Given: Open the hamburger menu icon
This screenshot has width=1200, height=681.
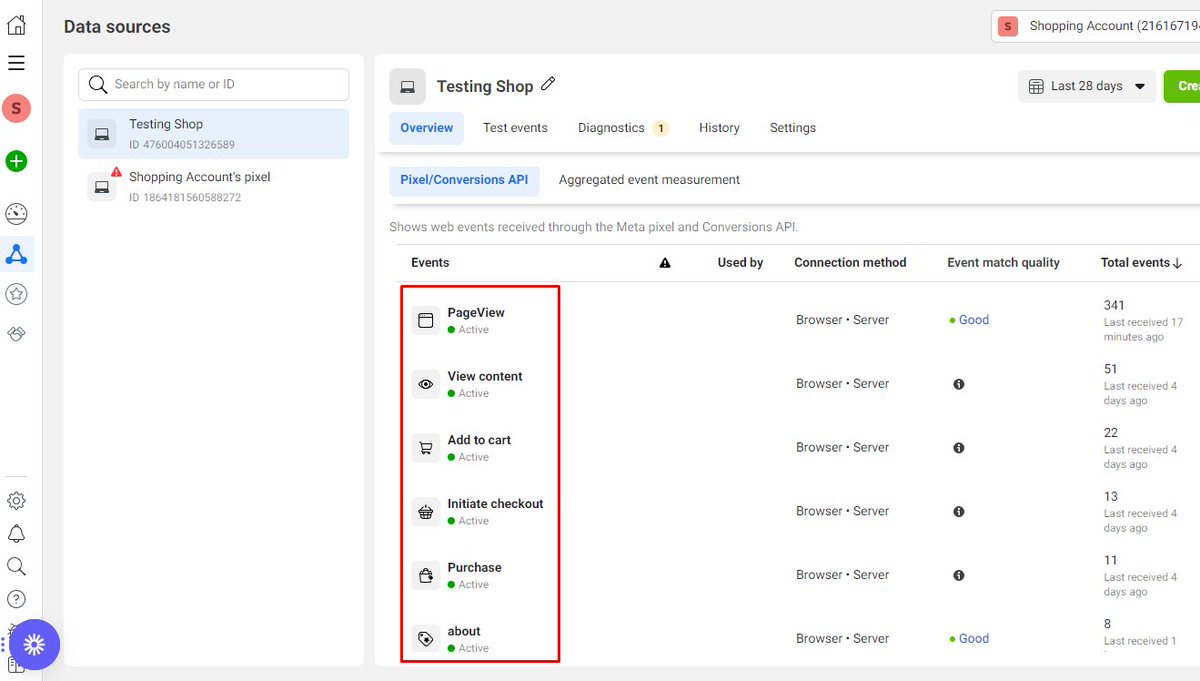Looking at the screenshot, I should (16, 63).
